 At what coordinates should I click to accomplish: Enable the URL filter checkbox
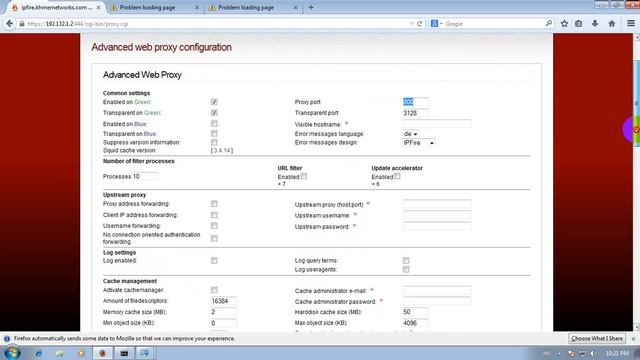[304, 176]
